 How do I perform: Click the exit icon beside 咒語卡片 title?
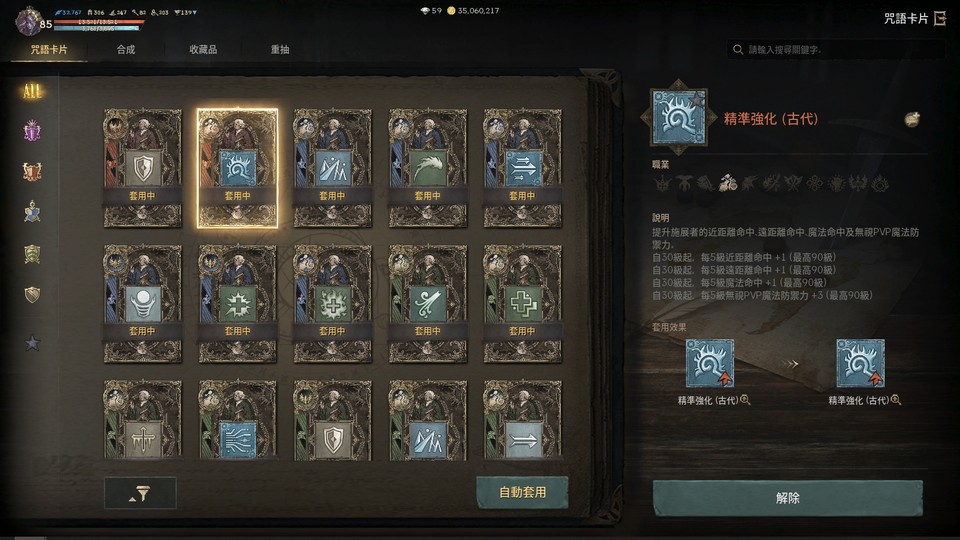tap(940, 19)
